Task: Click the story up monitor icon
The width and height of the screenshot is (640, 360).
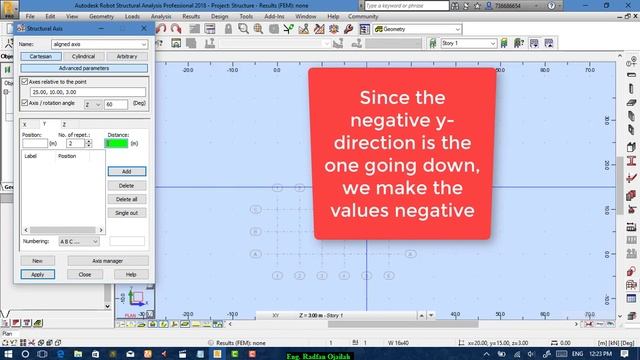Action: click(x=549, y=43)
